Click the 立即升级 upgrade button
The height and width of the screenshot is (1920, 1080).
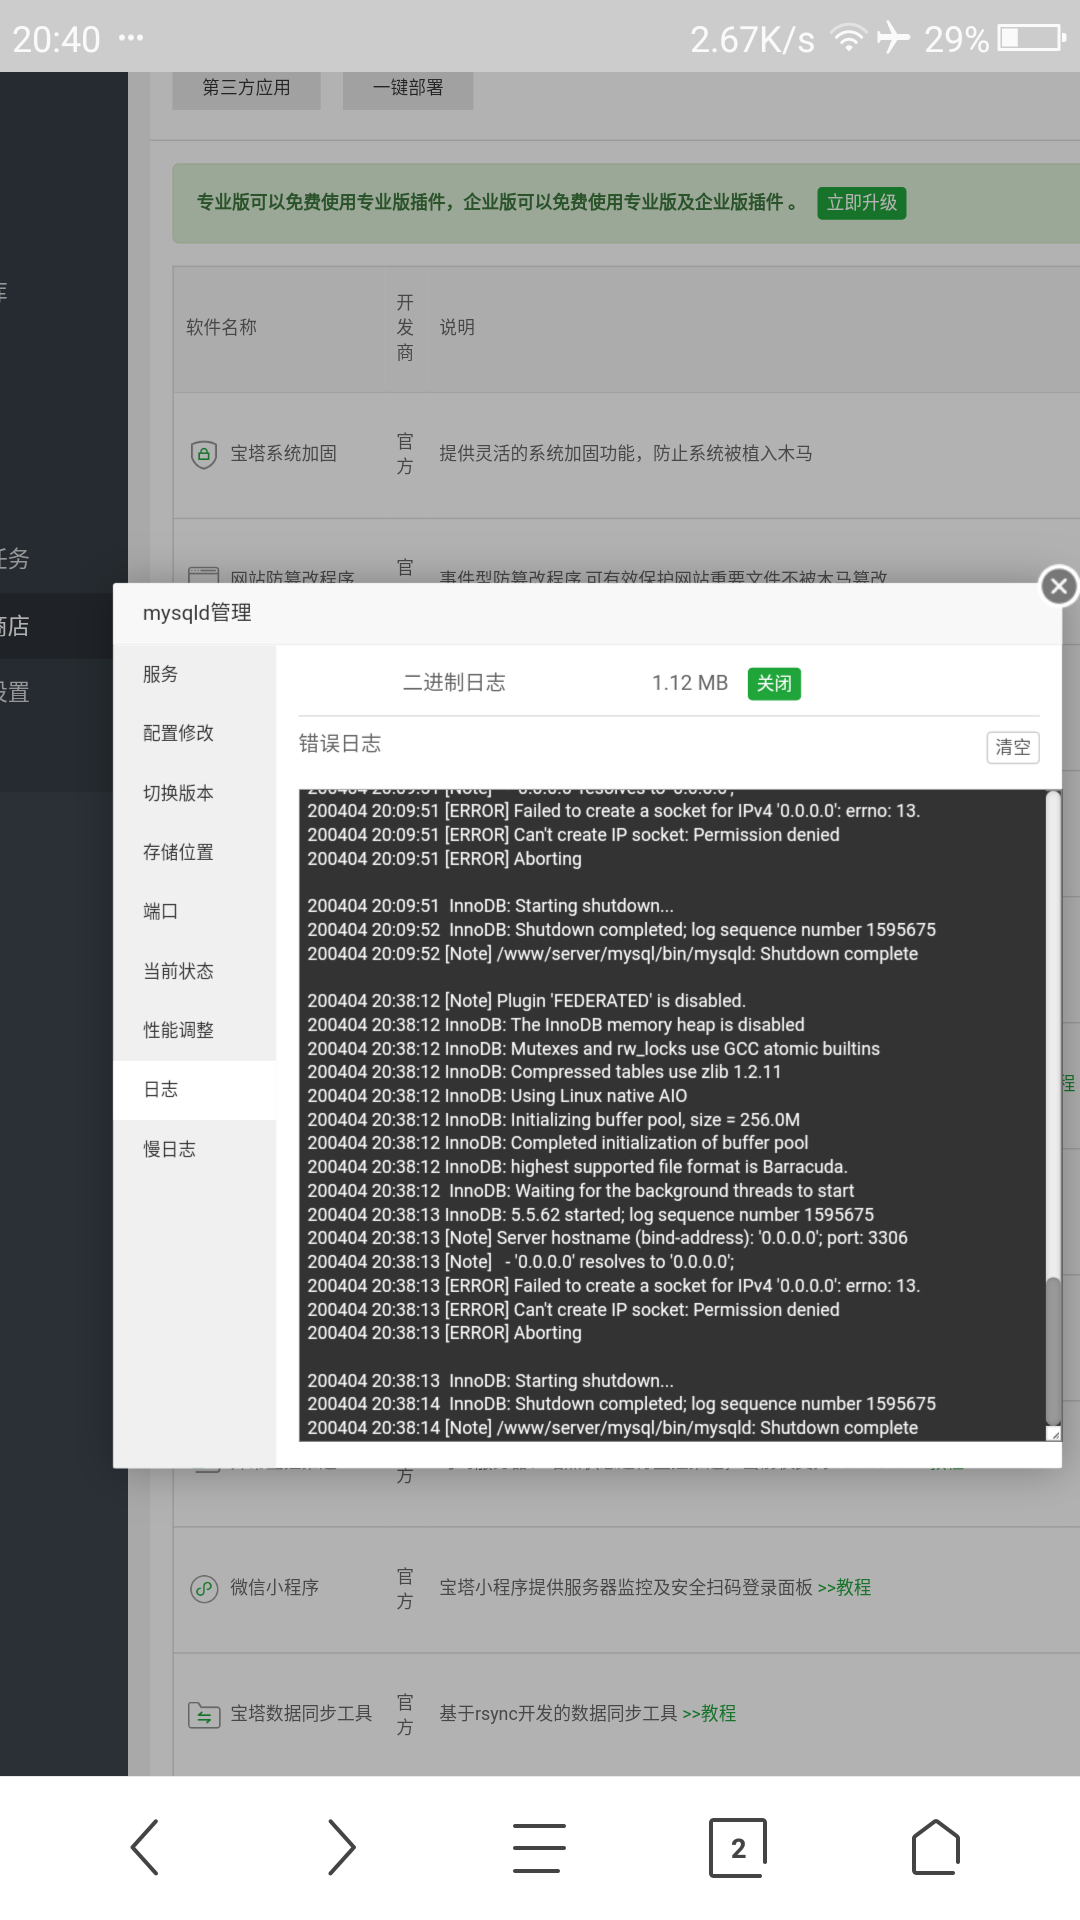(861, 203)
